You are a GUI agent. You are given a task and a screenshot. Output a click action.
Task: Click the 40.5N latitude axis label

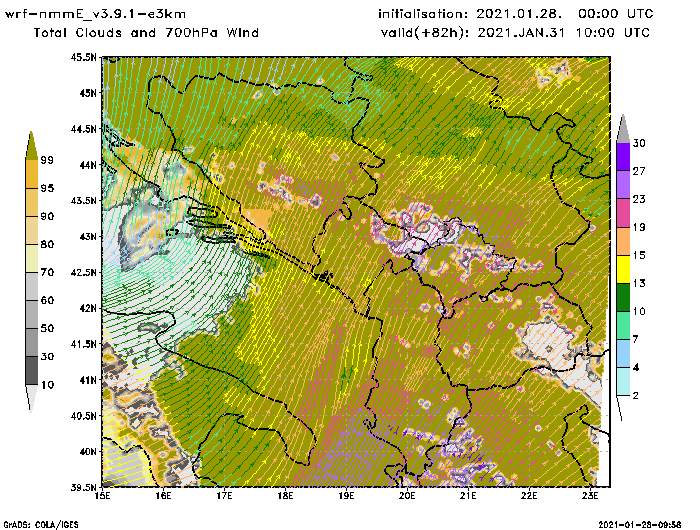click(83, 416)
